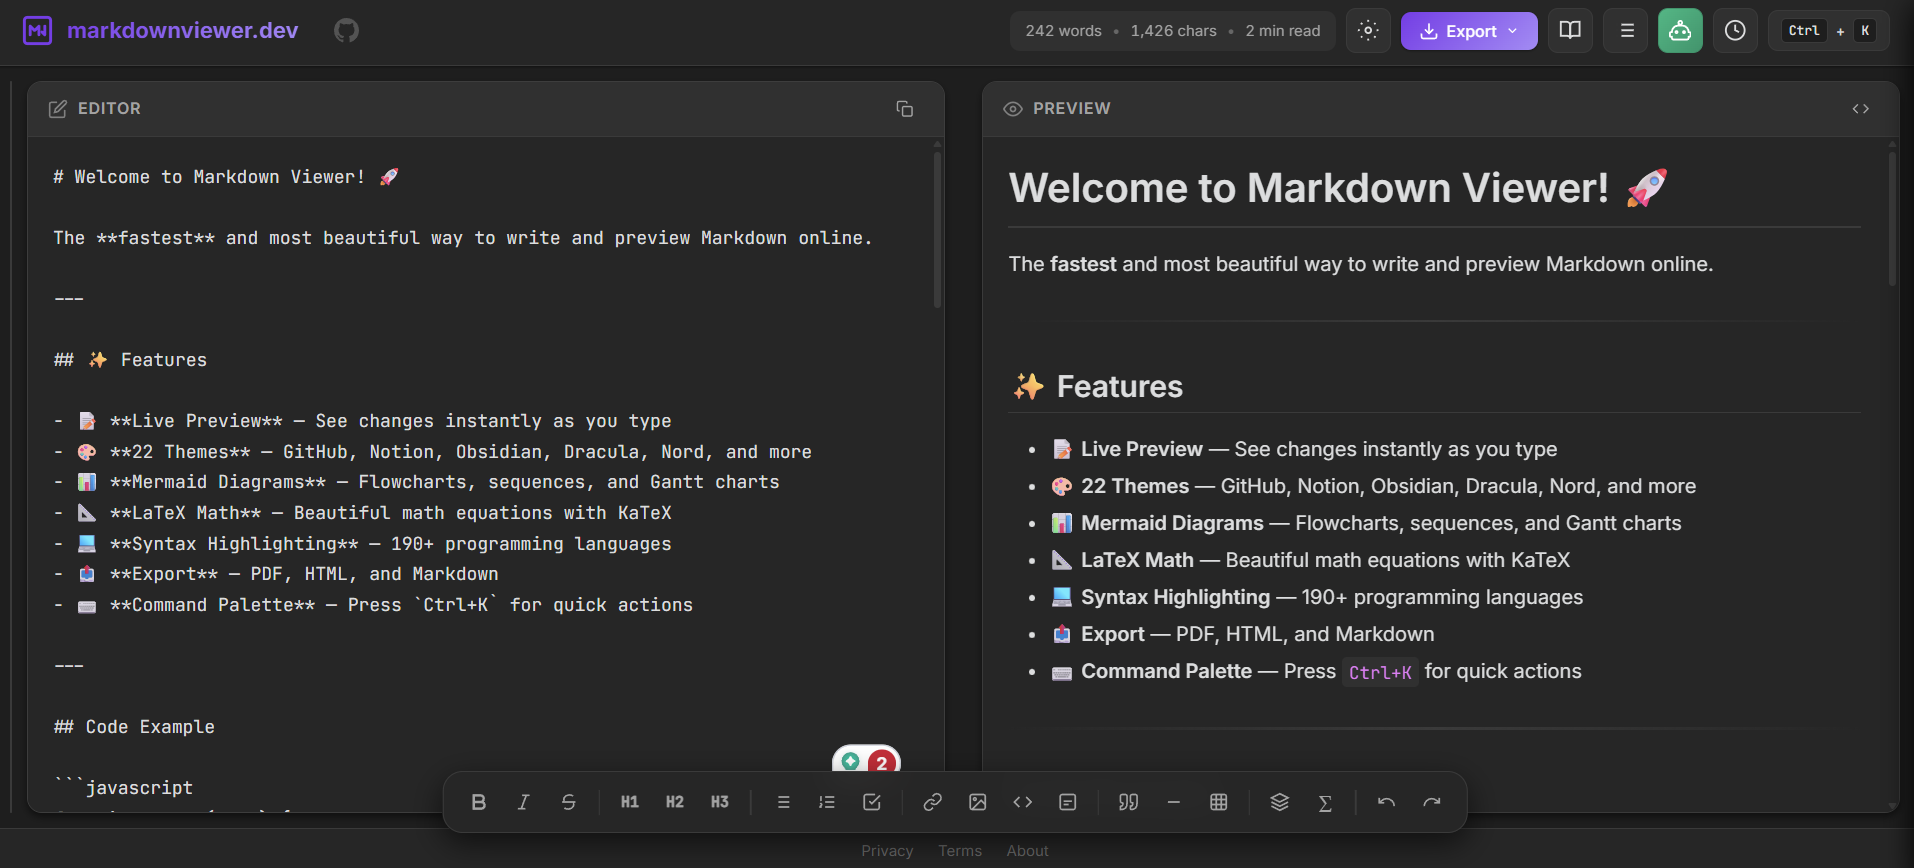Insert a bullet list

783,802
